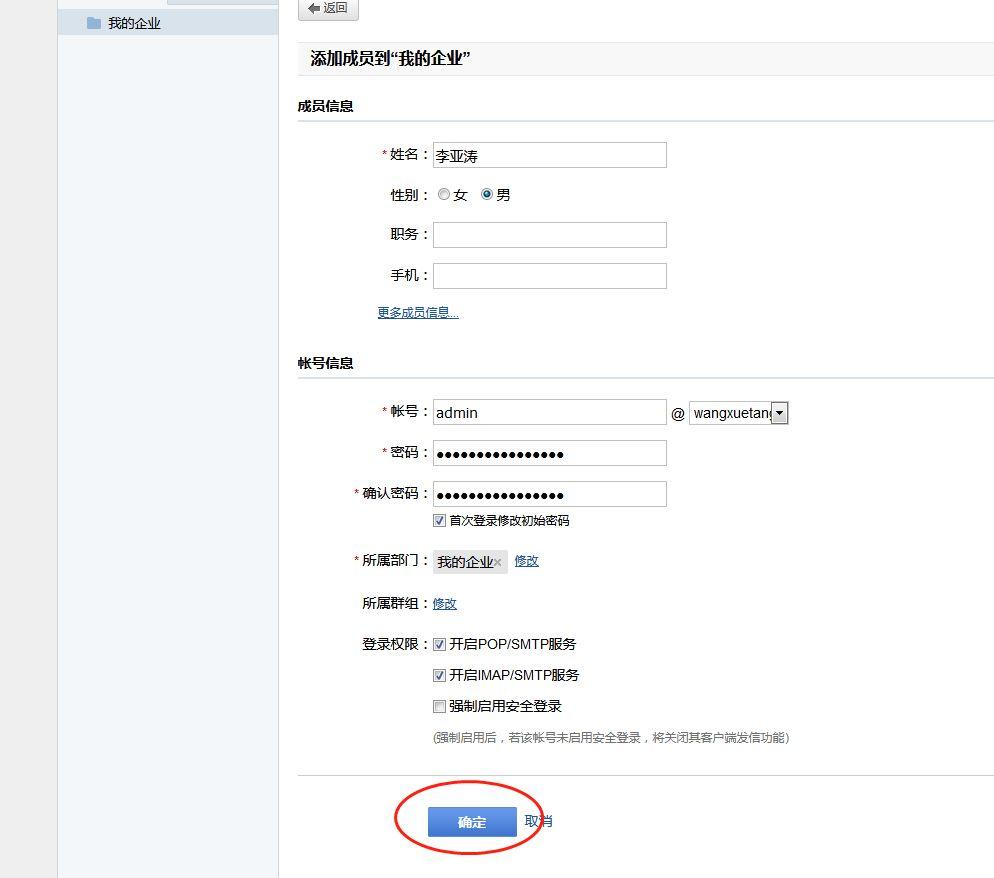
Task: Click the circled 确定 confirm button
Action: (471, 822)
